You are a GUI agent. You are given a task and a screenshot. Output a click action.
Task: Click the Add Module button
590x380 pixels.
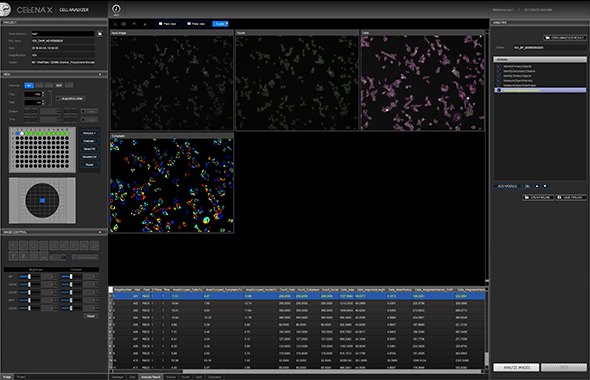[x=508, y=186]
